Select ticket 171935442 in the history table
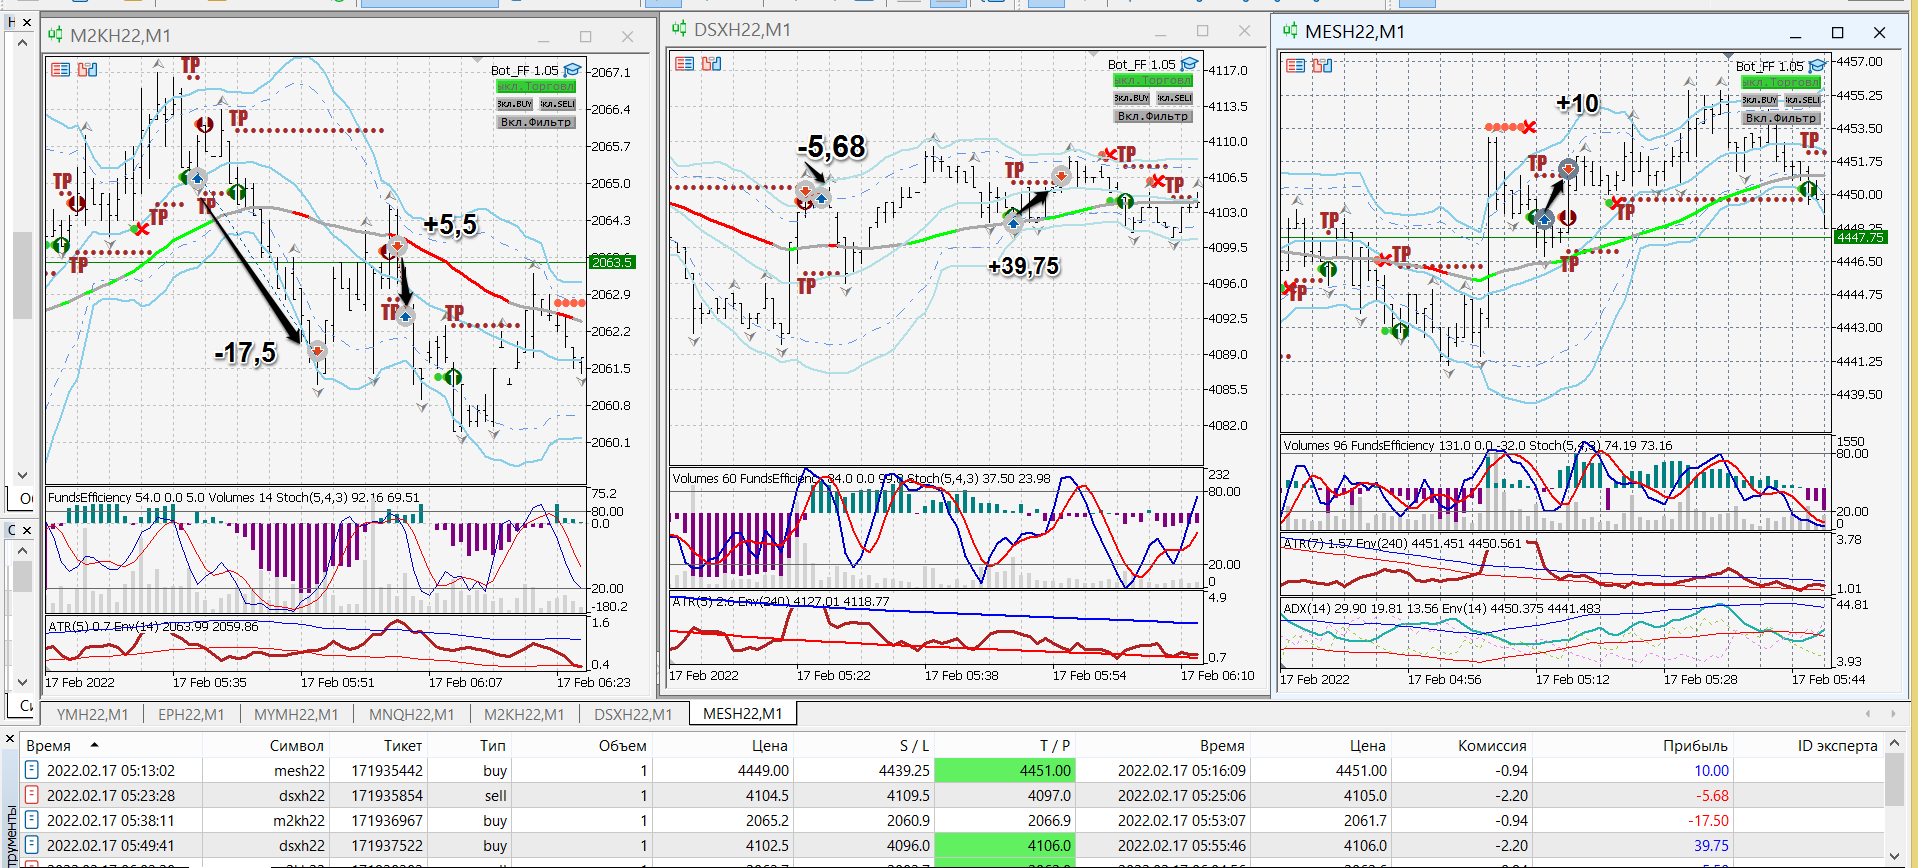Image resolution: width=1918 pixels, height=868 pixels. click(x=387, y=770)
